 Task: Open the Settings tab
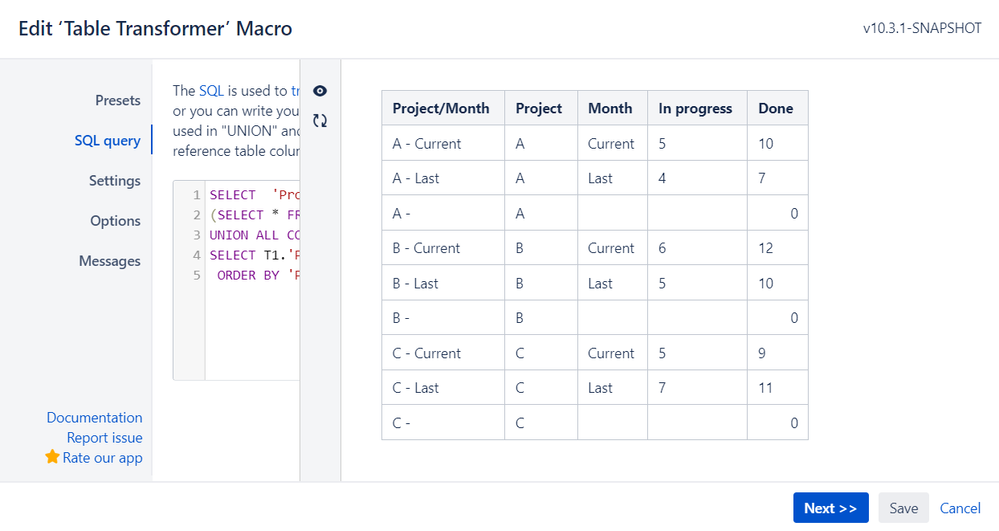pyautogui.click(x=114, y=181)
